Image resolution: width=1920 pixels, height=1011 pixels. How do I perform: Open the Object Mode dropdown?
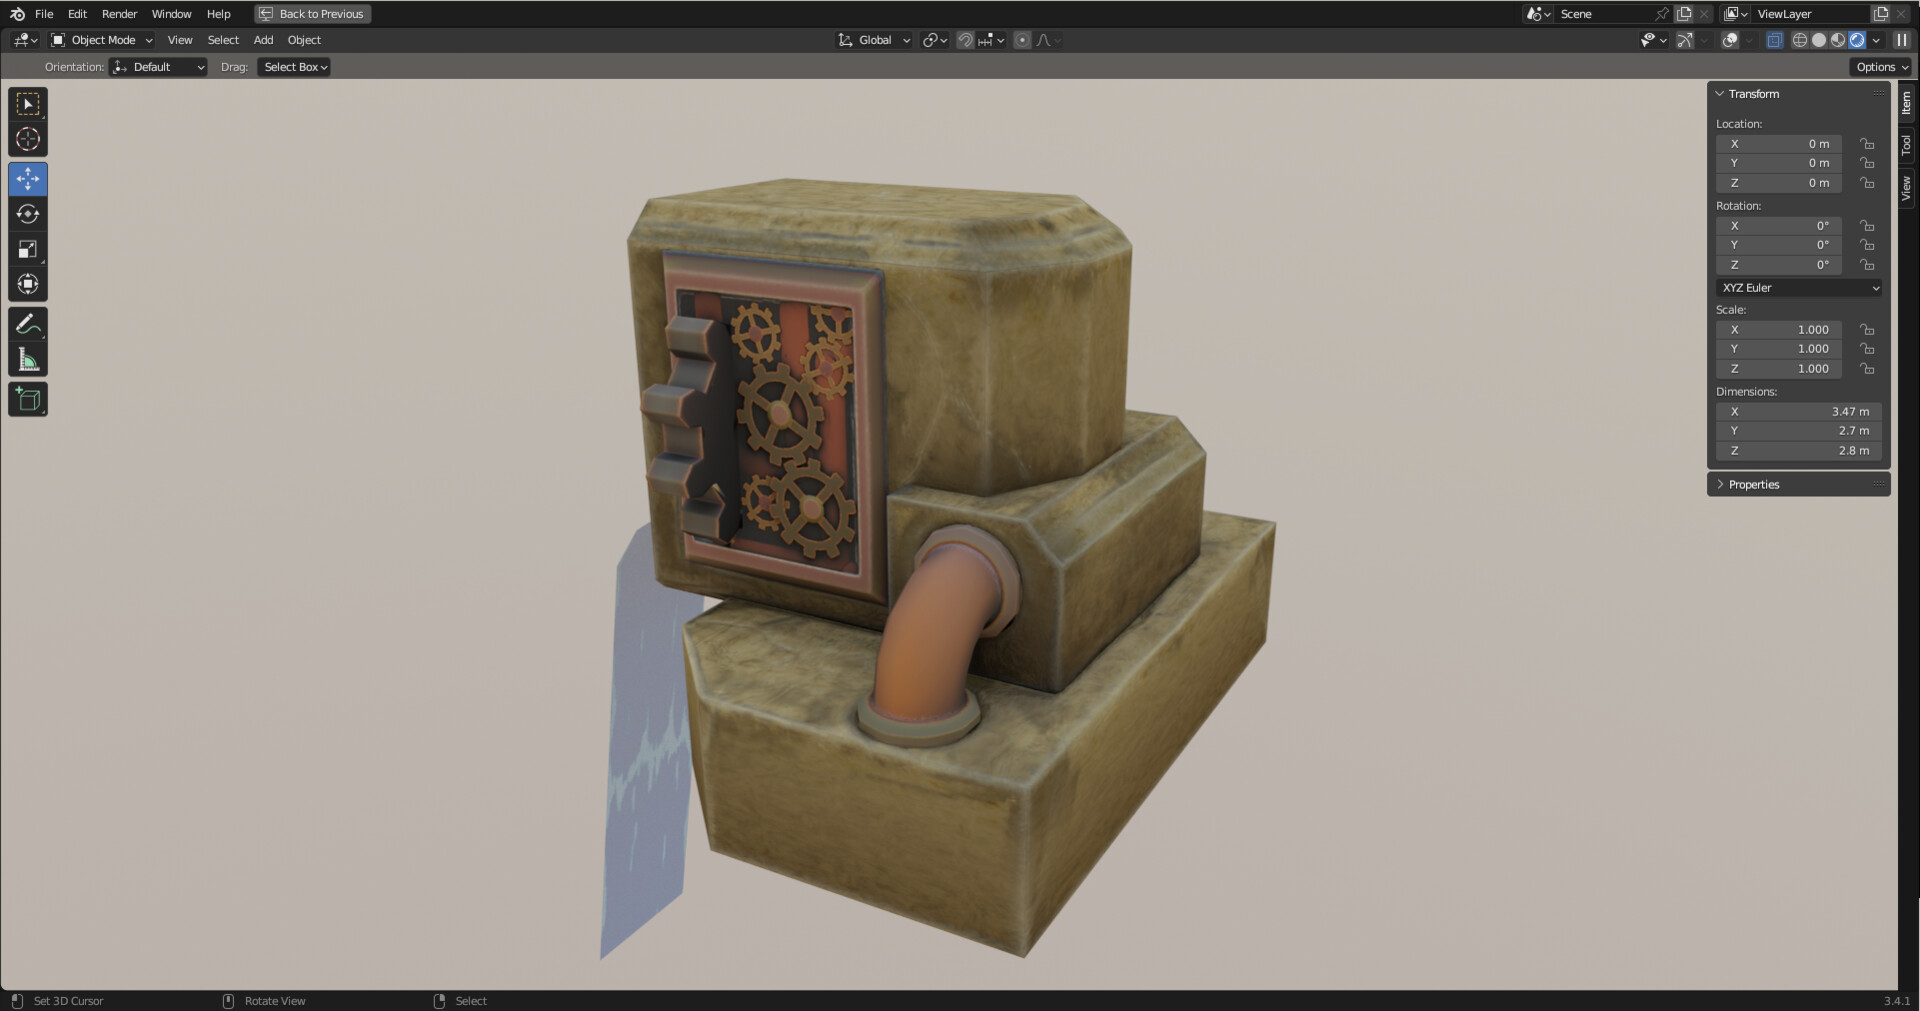(x=102, y=40)
